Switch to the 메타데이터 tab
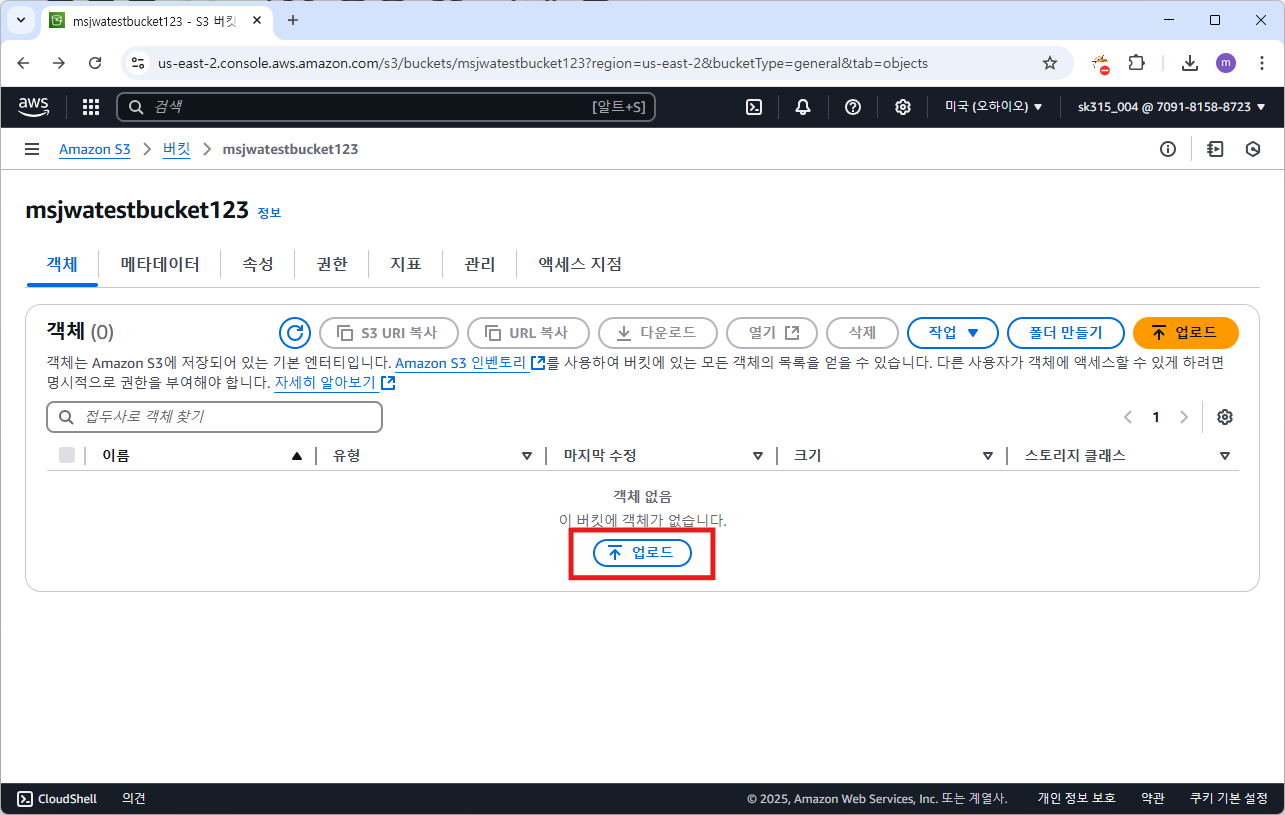1285x815 pixels. 160,264
